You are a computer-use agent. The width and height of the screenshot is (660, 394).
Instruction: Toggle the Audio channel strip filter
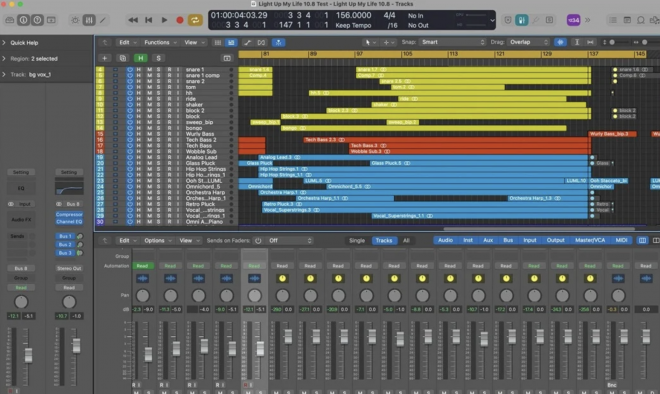point(445,240)
